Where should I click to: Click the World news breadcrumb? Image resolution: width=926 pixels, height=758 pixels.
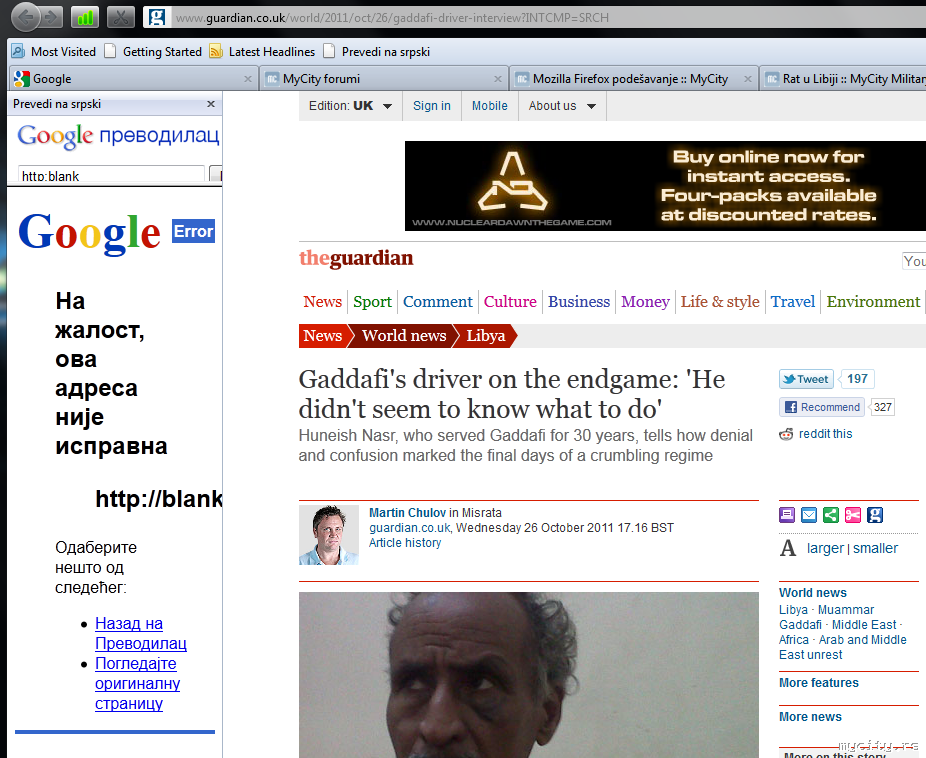click(404, 336)
